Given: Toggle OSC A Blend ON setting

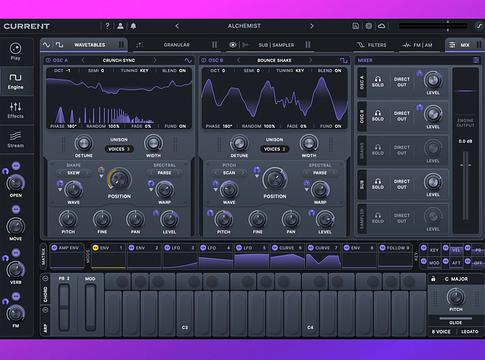Looking at the screenshot, I should click(x=174, y=71).
